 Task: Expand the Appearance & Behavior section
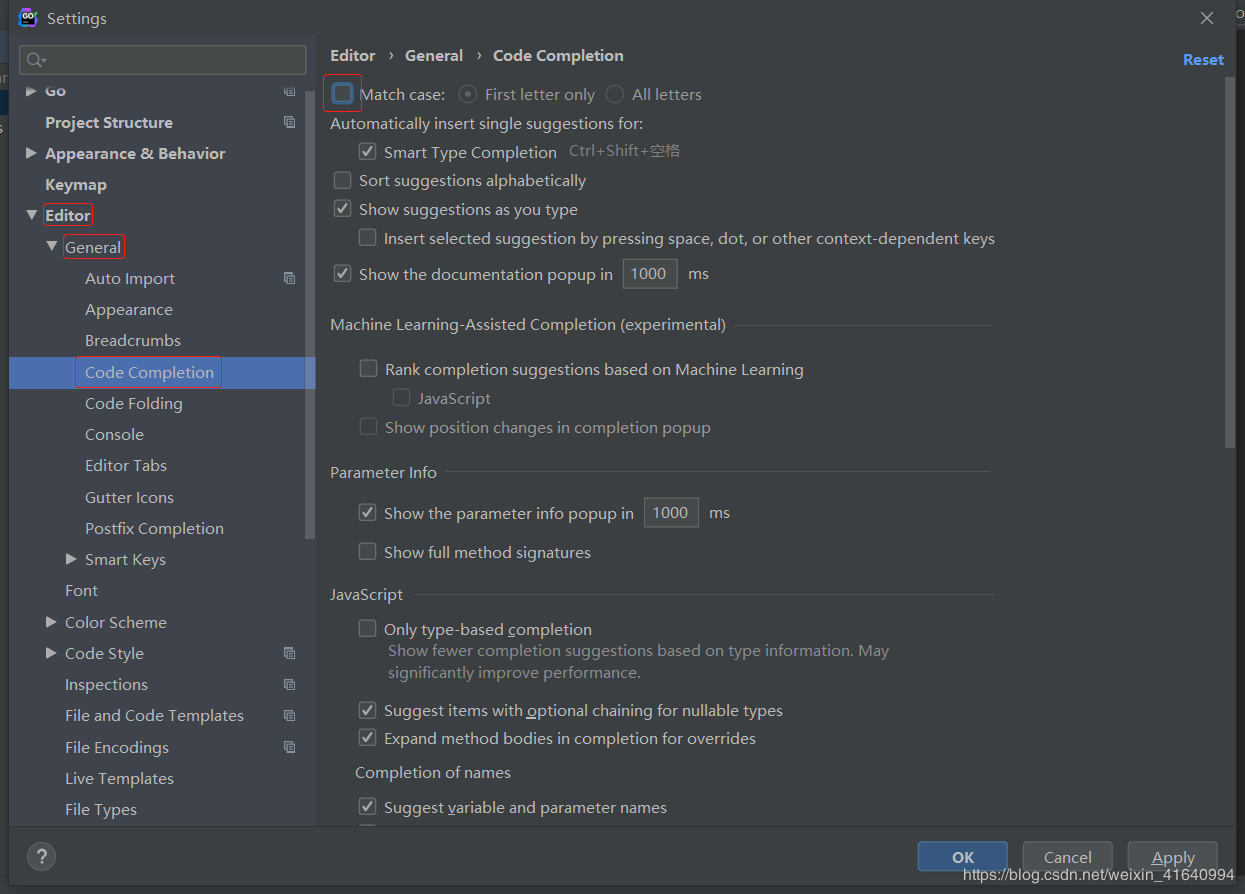[31, 153]
